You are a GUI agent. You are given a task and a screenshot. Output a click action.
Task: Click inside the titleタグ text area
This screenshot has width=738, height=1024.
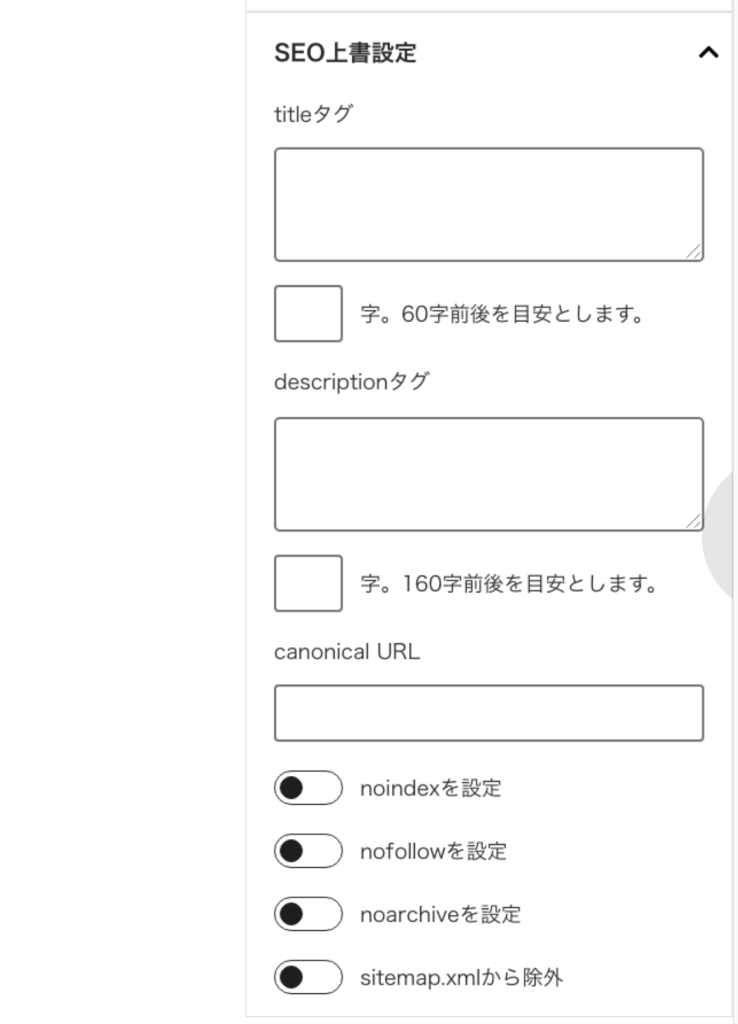point(488,204)
